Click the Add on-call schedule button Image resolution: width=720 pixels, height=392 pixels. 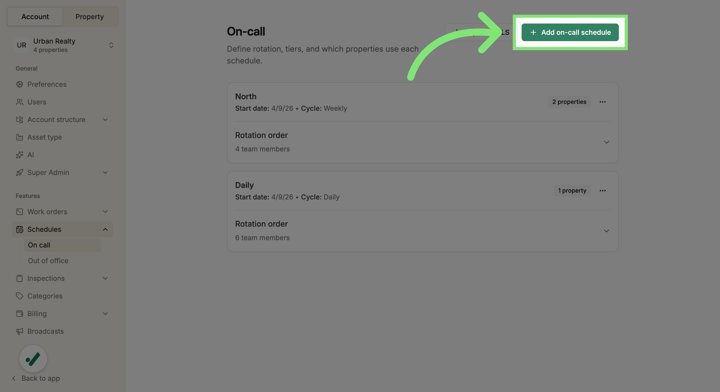pyautogui.click(x=570, y=33)
